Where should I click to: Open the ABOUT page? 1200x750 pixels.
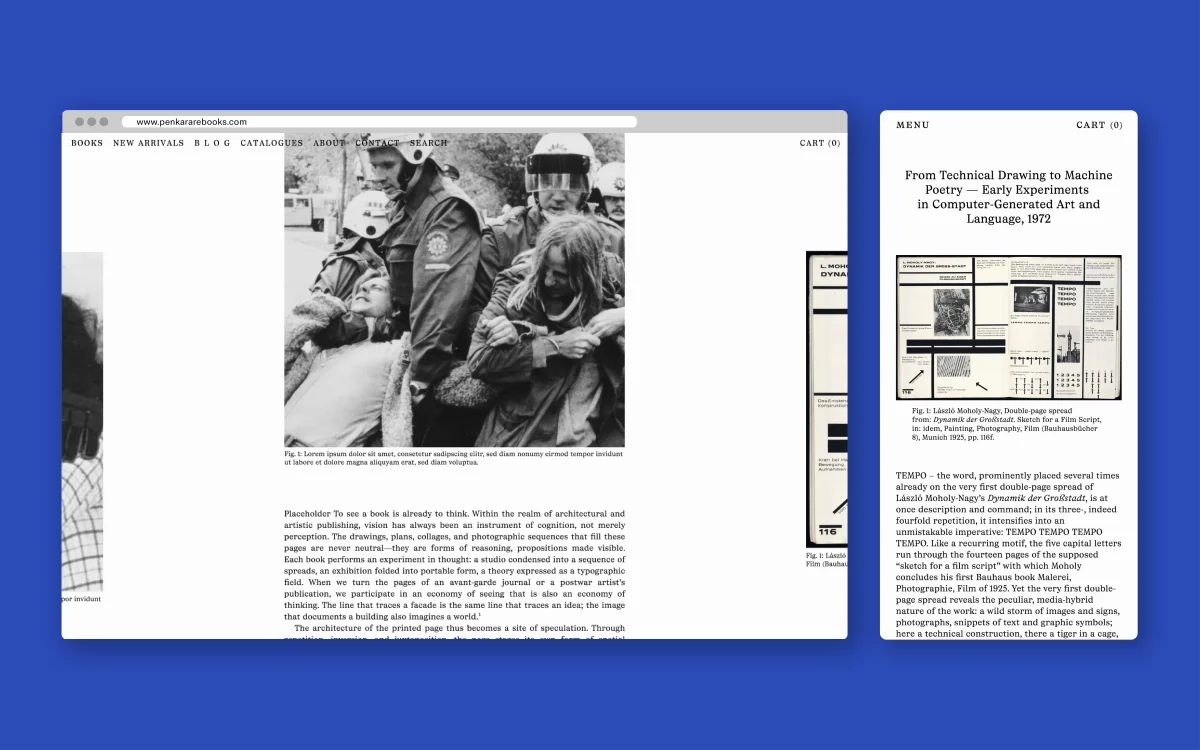pos(329,143)
